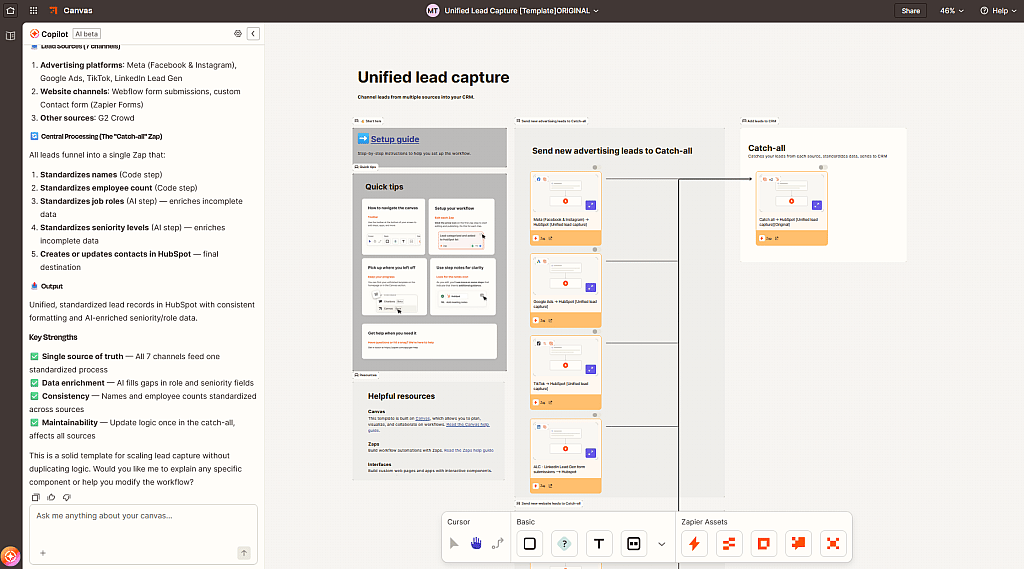This screenshot has width=1024, height=569.
Task: Open the Help menu
Action: pos(999,10)
